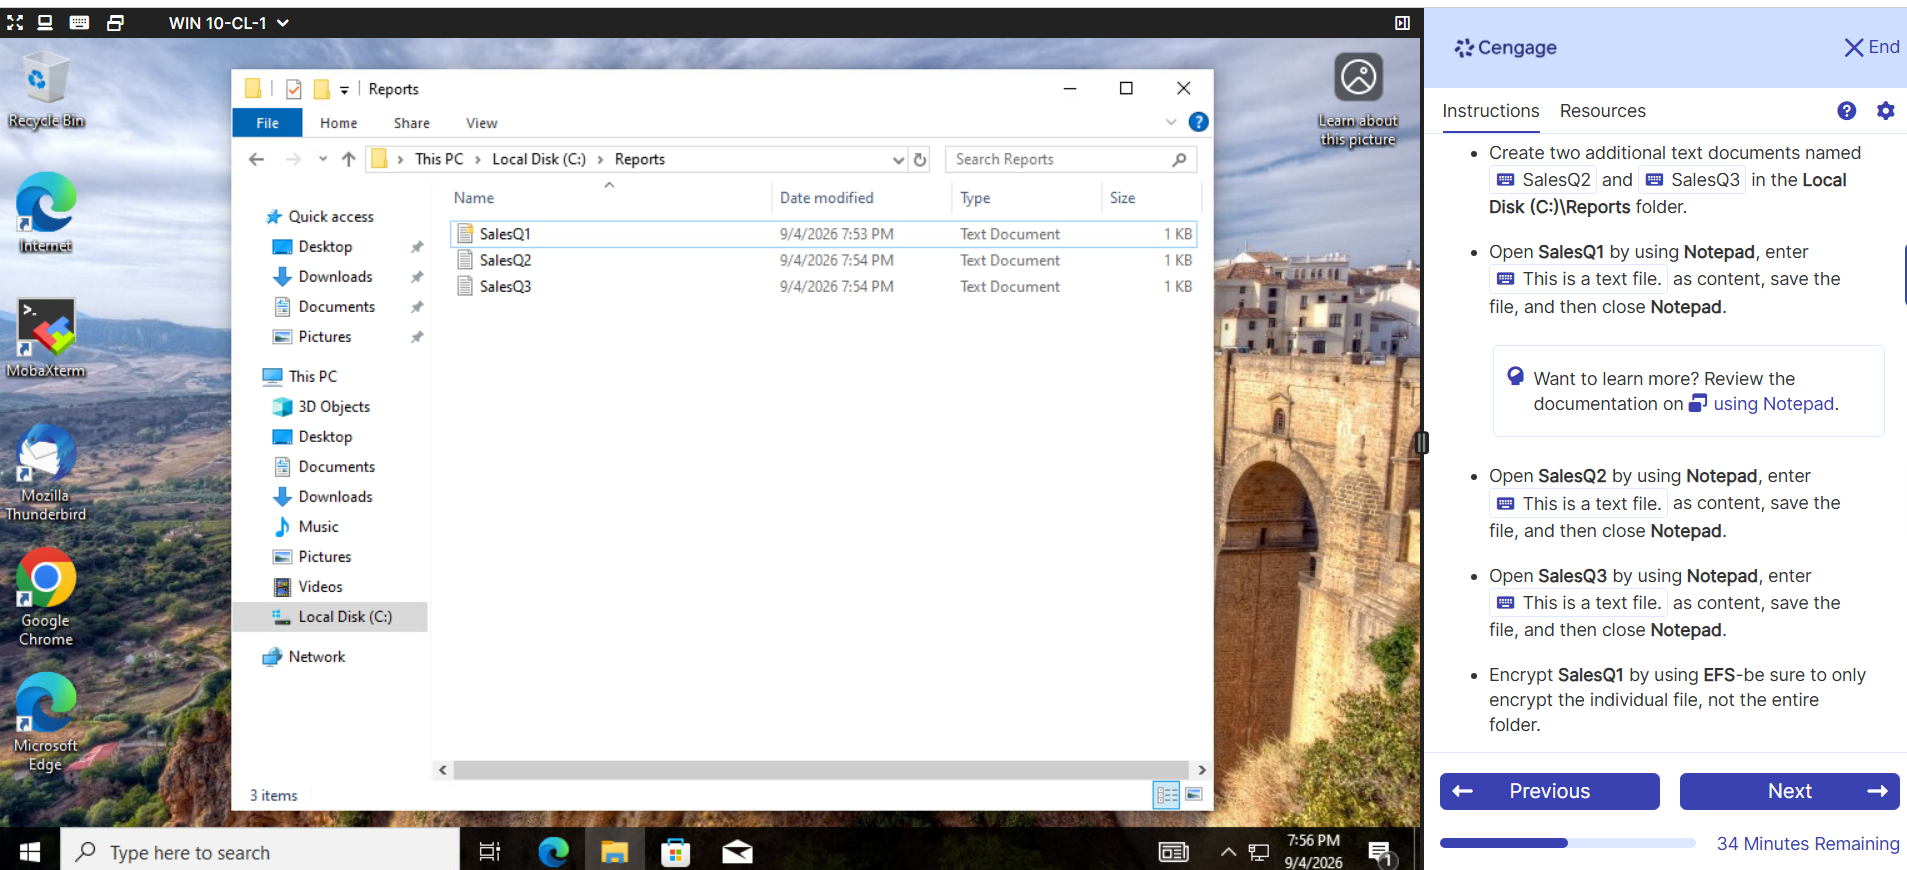Open recent locations dropdown arrow
Viewport: 1907px width, 870px height.
click(322, 159)
